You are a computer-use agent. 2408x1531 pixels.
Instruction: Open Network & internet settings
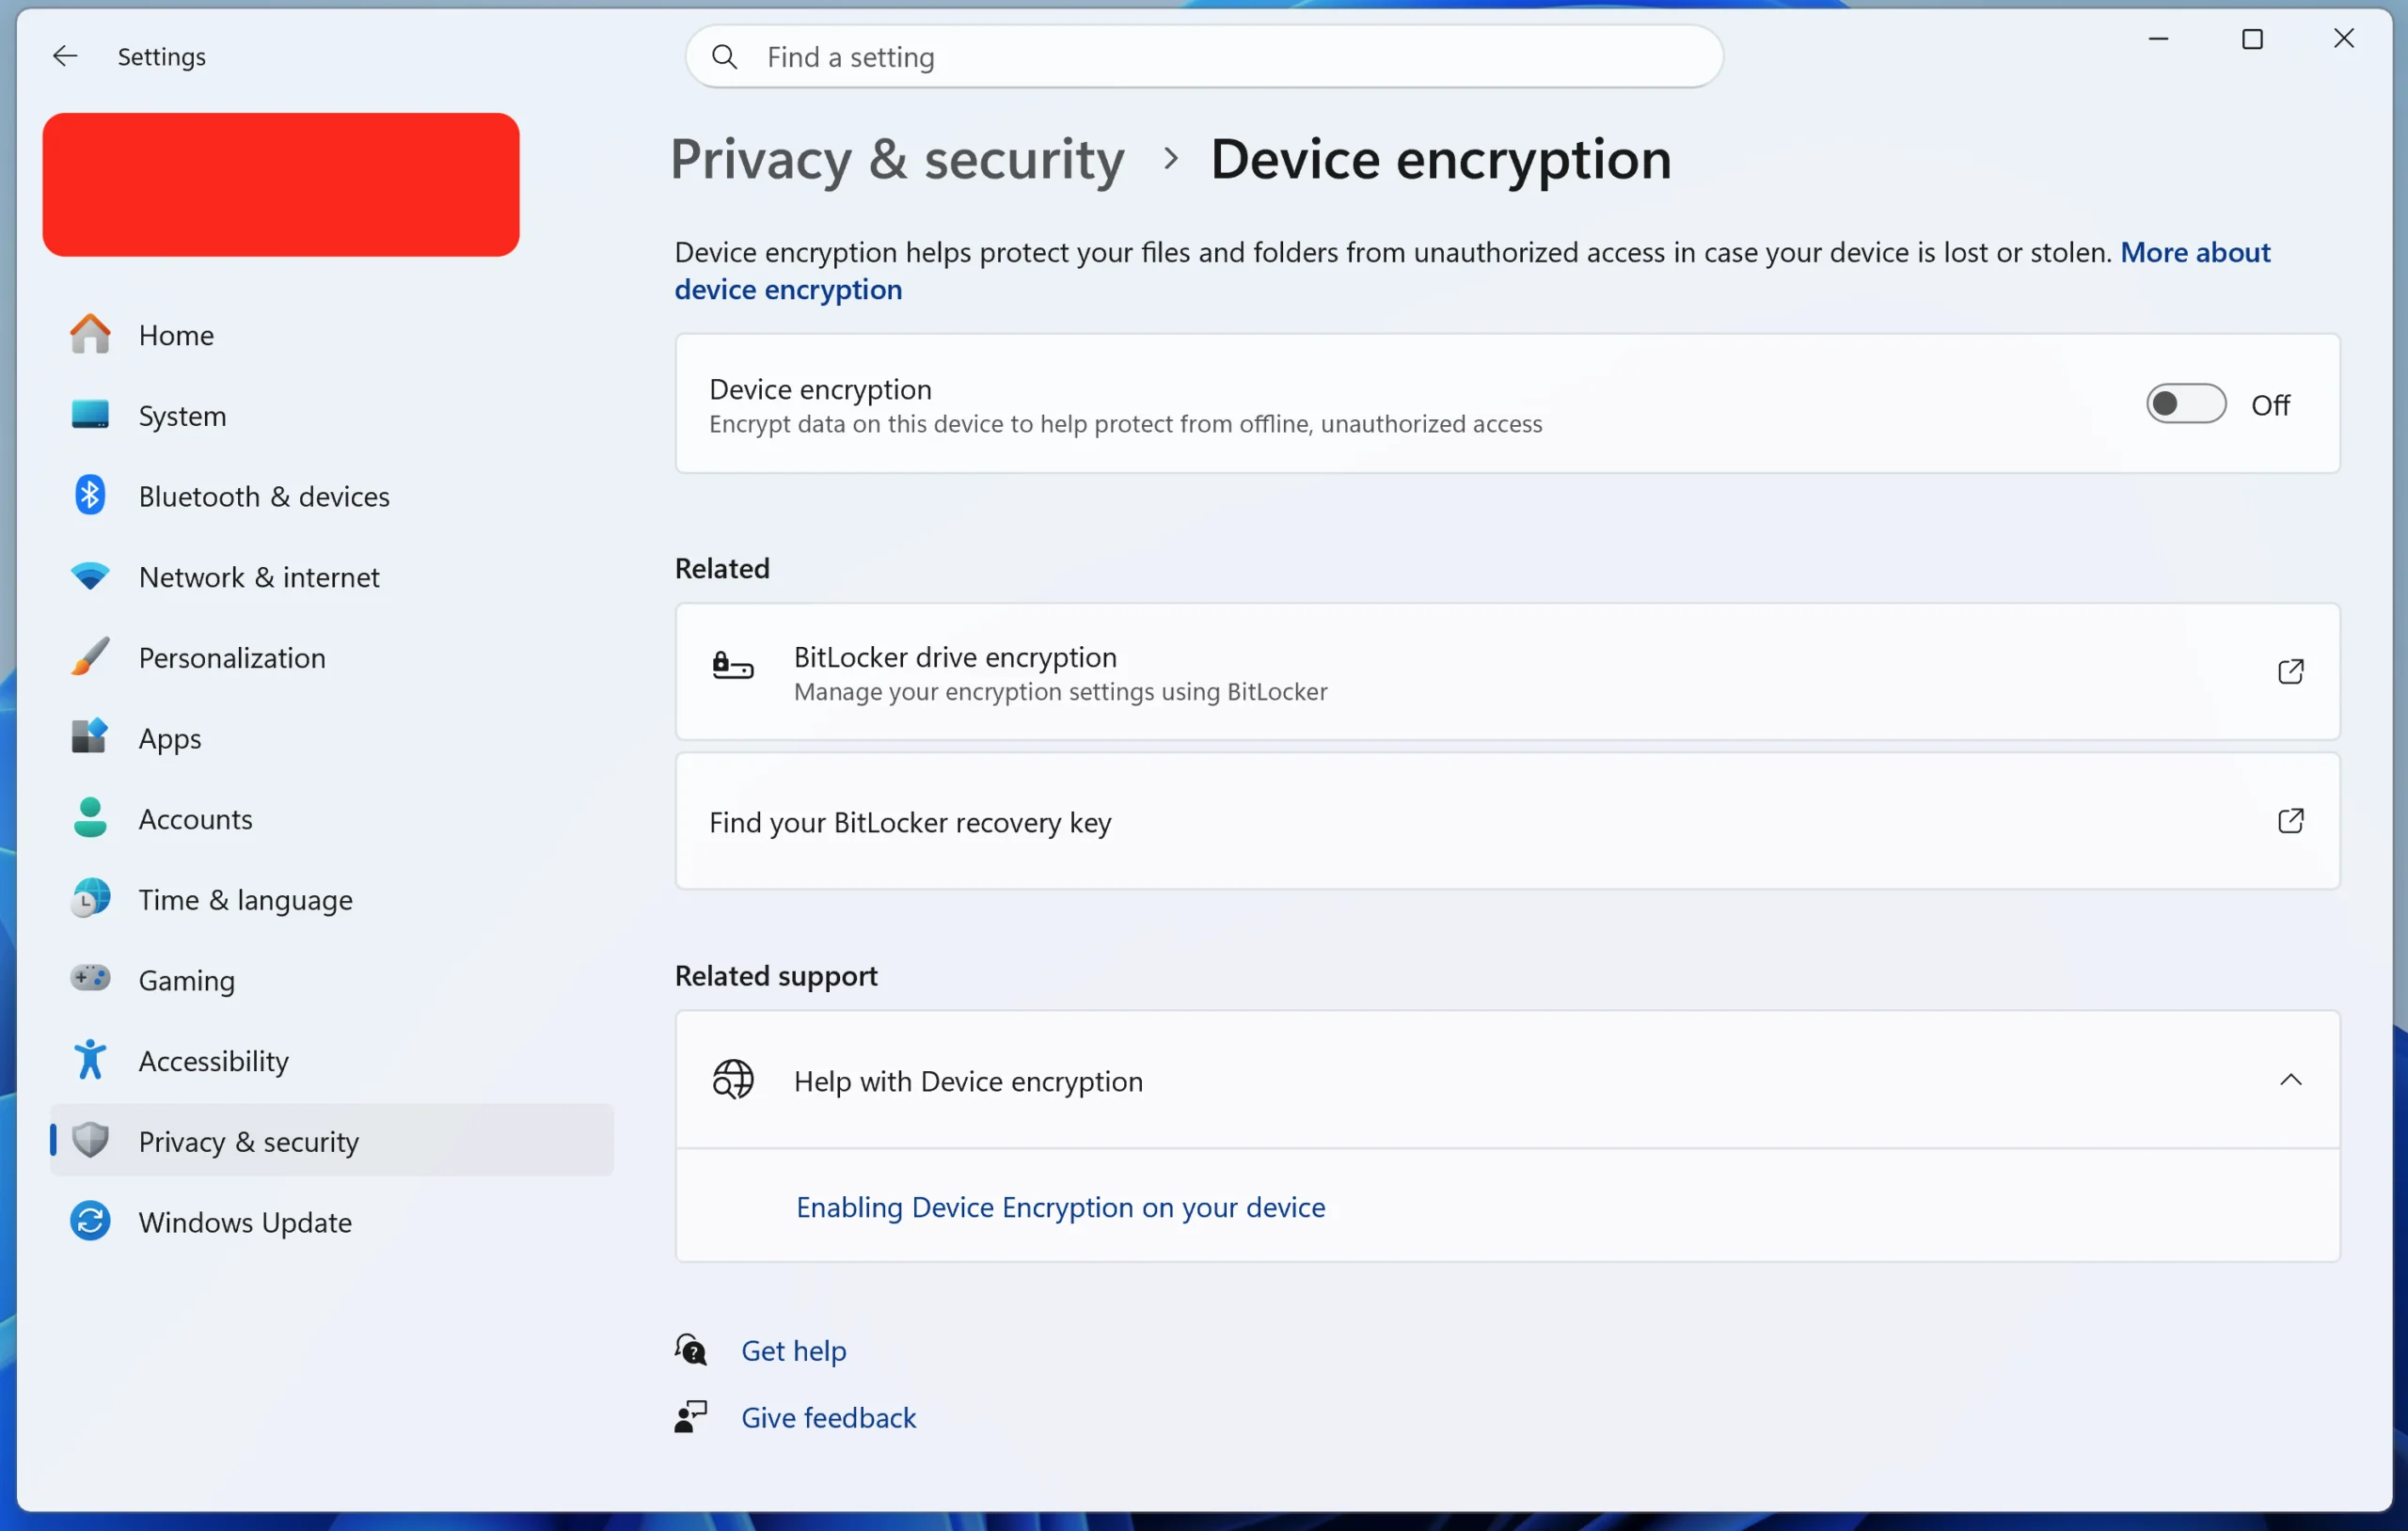(332, 576)
